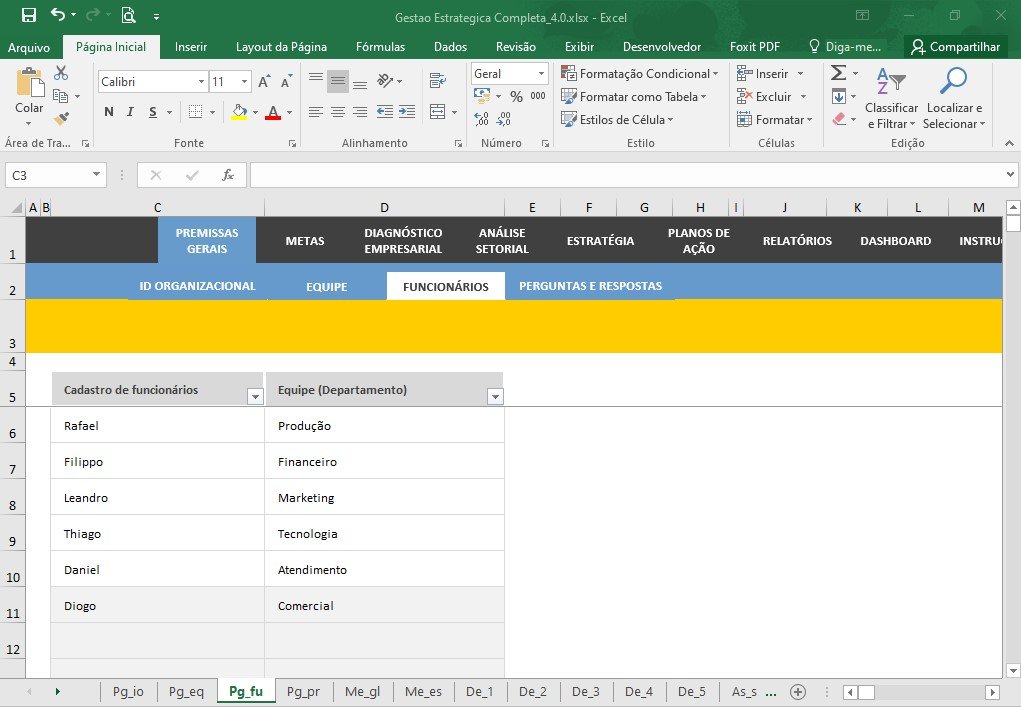Image resolution: width=1021 pixels, height=707 pixels.
Task: Expand the Geral number format dropdown
Action: click(541, 74)
